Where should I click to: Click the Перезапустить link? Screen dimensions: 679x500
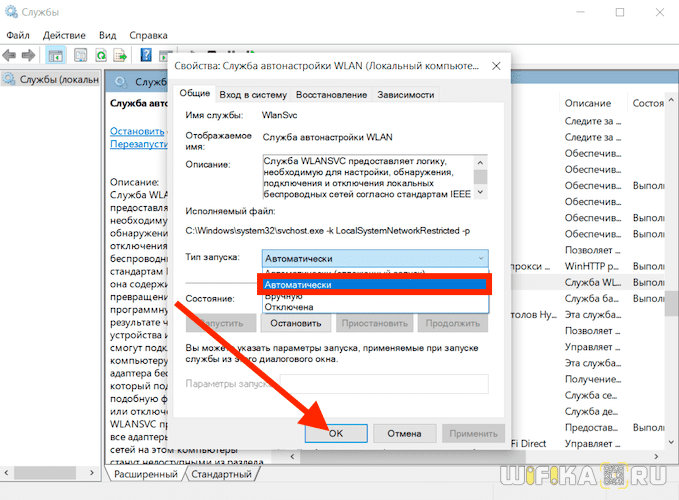click(139, 144)
